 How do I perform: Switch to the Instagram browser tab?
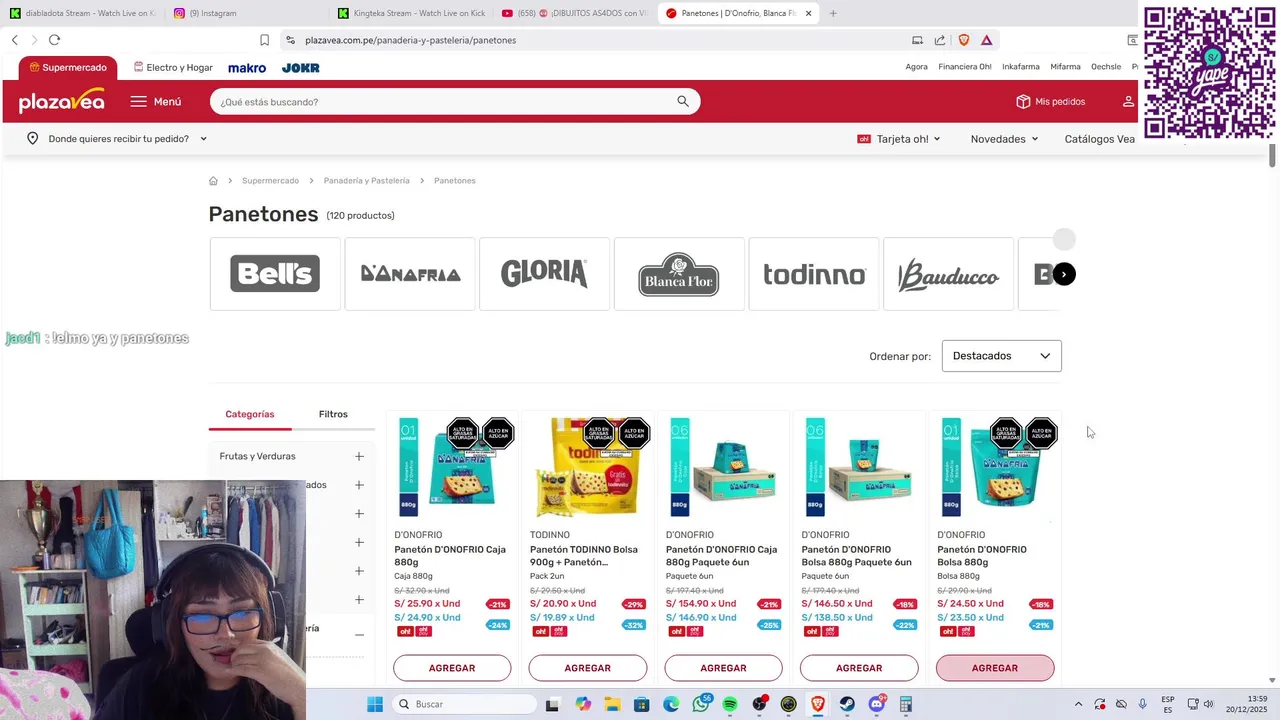click(x=212, y=13)
